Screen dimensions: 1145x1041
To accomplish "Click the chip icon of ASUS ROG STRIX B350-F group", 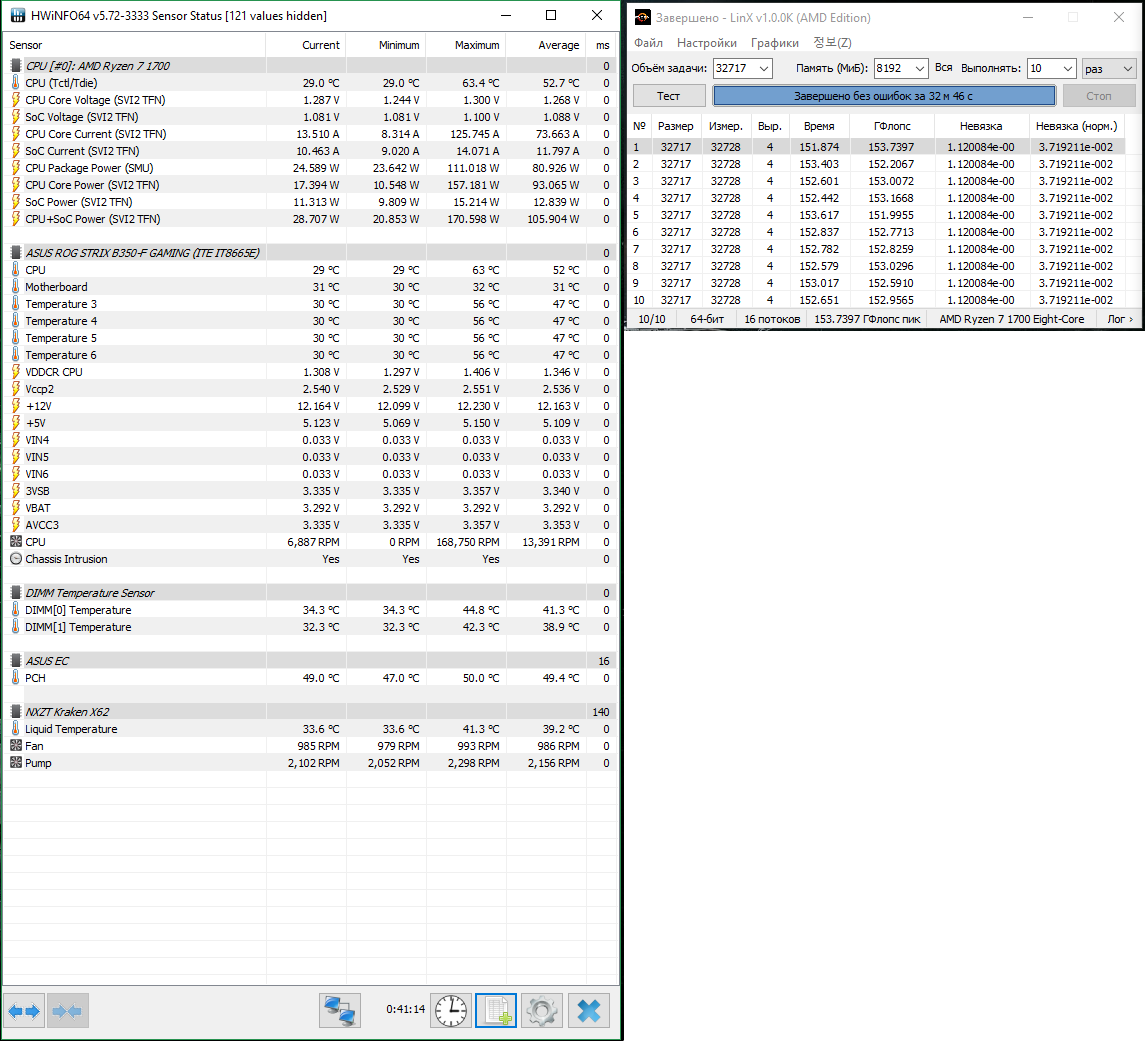I will coord(16,253).
